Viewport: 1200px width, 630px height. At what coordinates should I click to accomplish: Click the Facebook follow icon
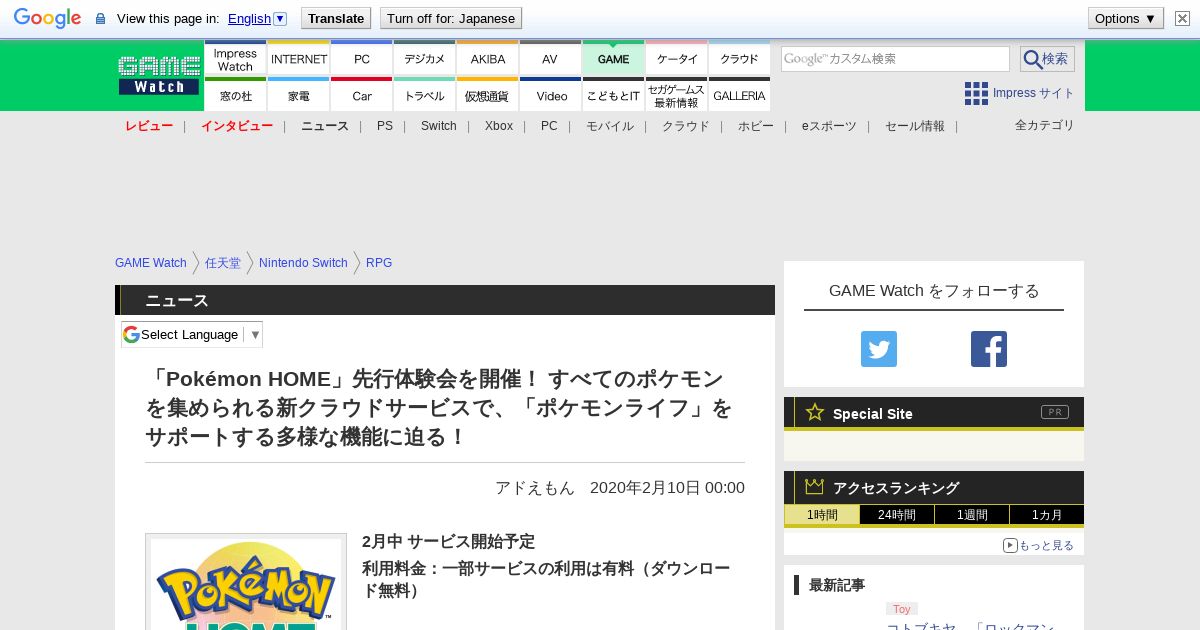[x=989, y=349]
